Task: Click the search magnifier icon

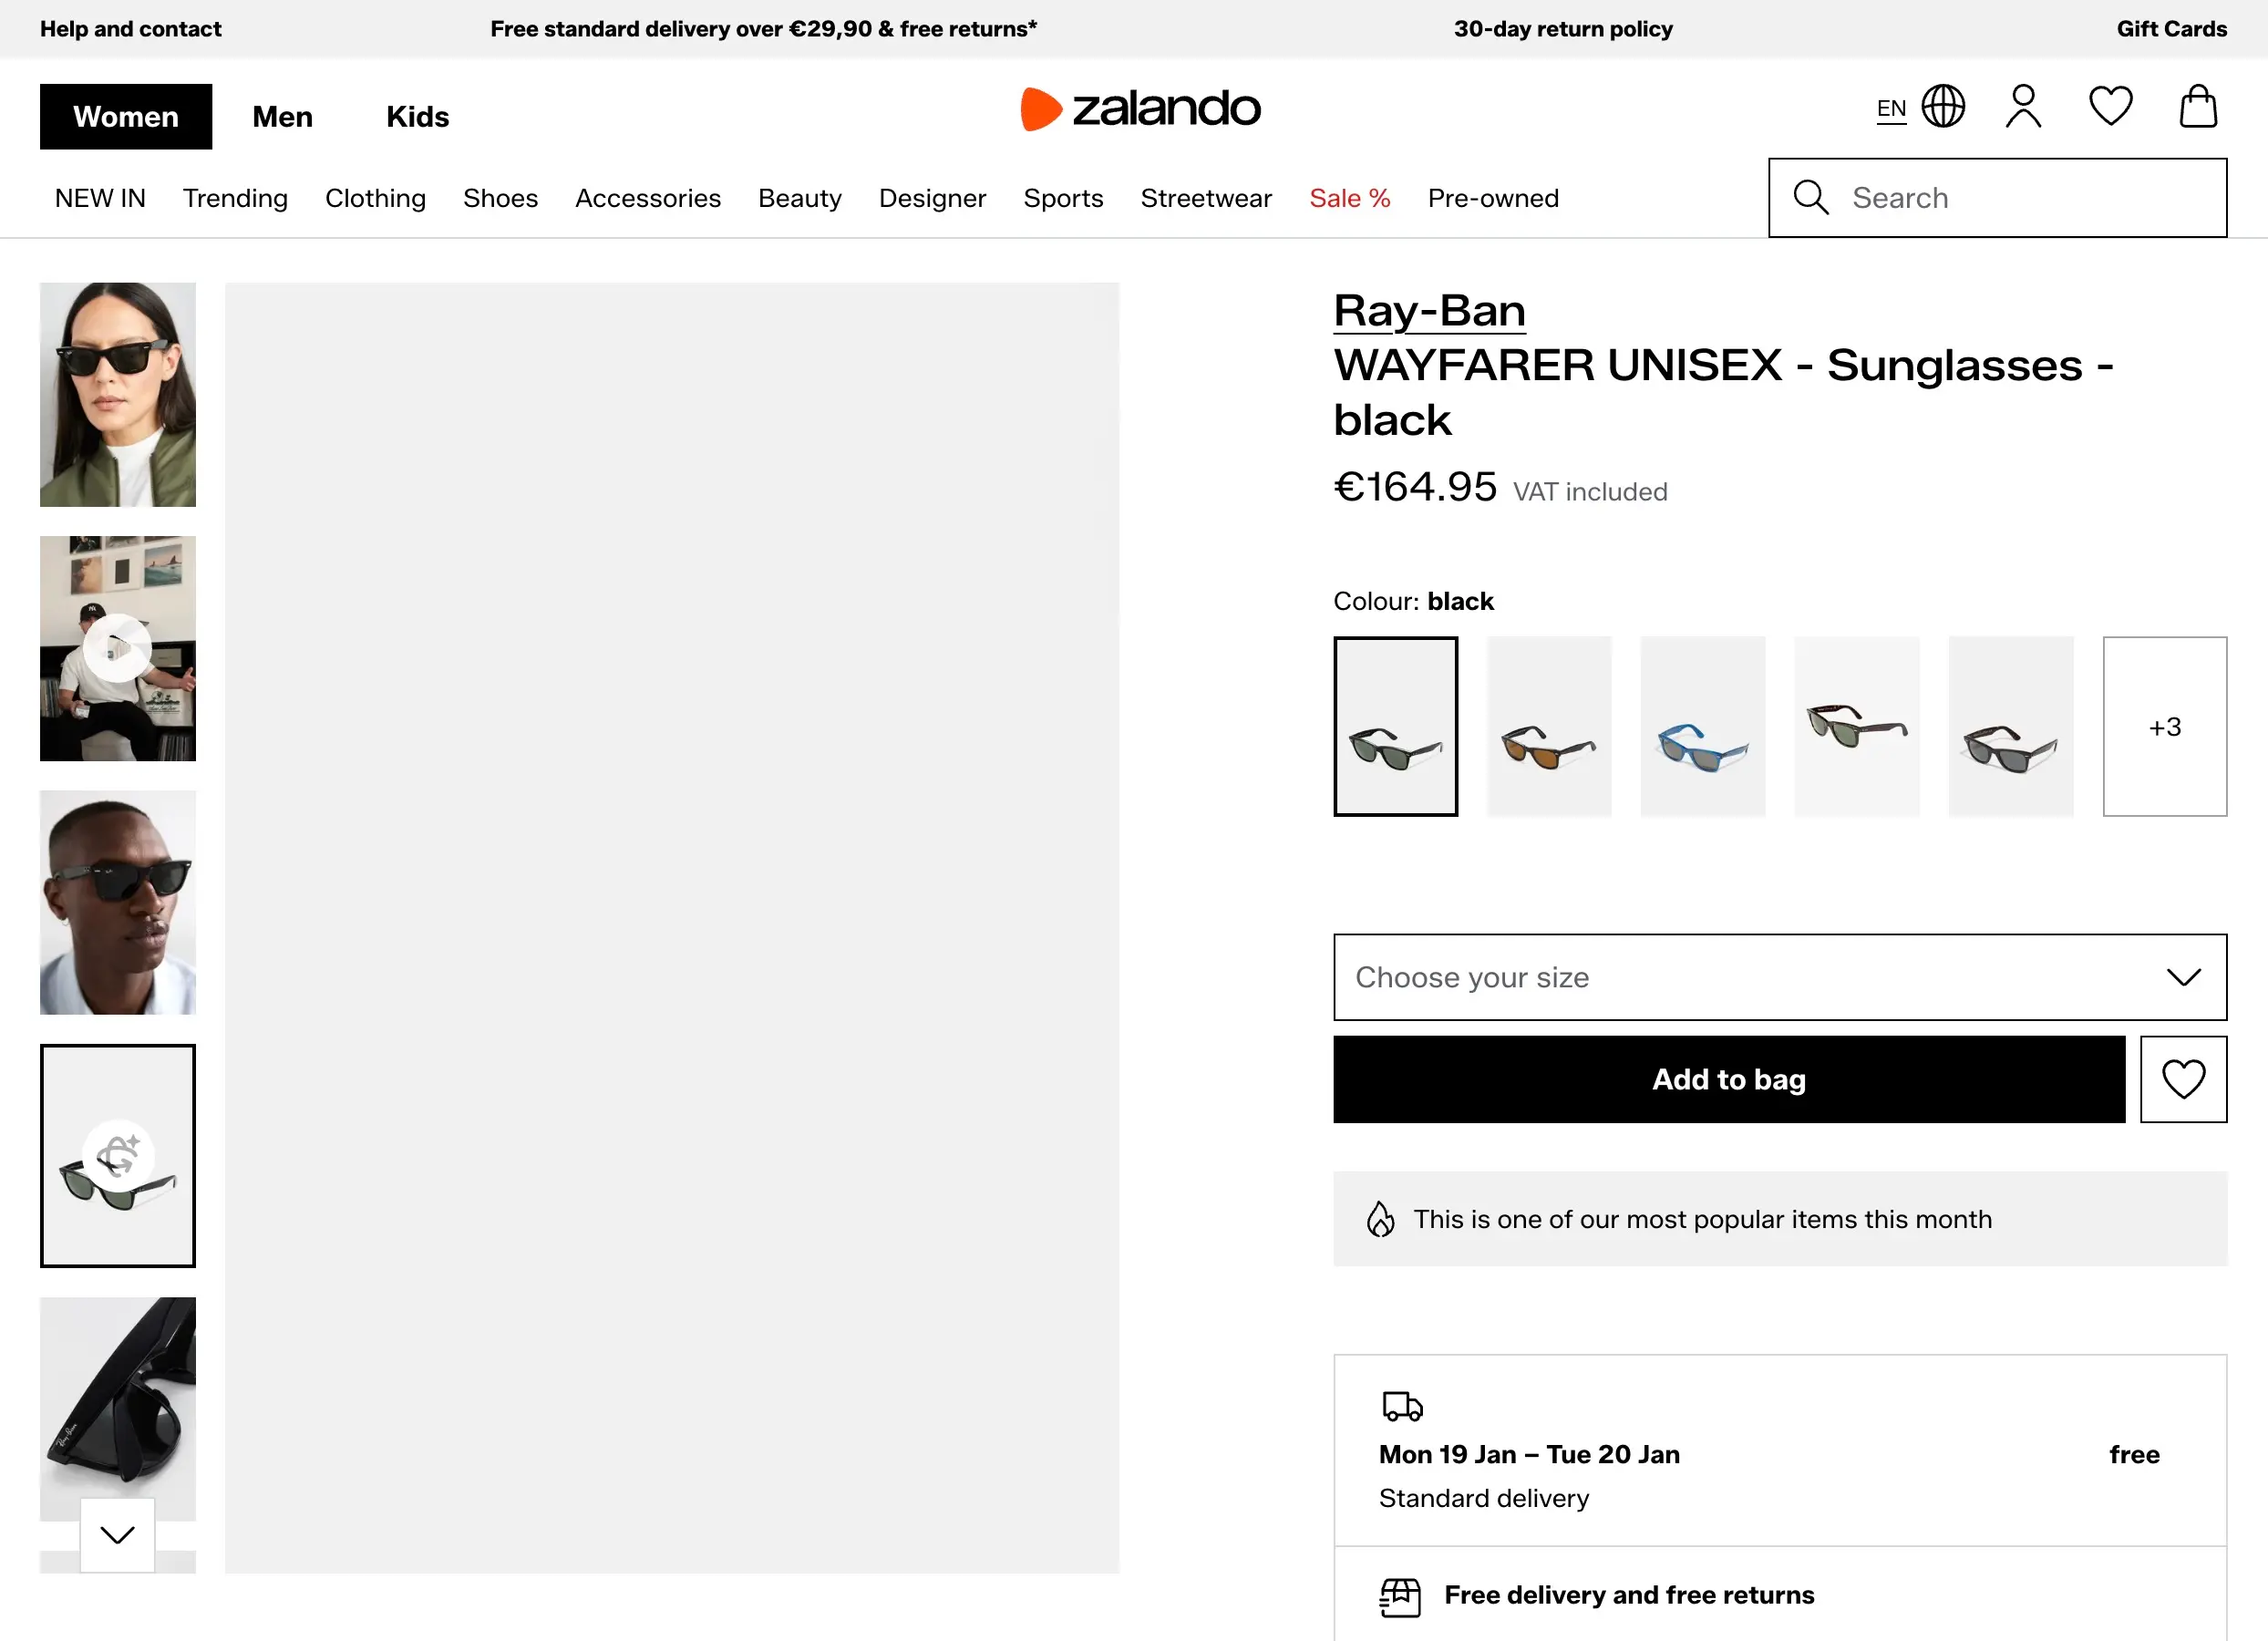Action: coord(1811,197)
